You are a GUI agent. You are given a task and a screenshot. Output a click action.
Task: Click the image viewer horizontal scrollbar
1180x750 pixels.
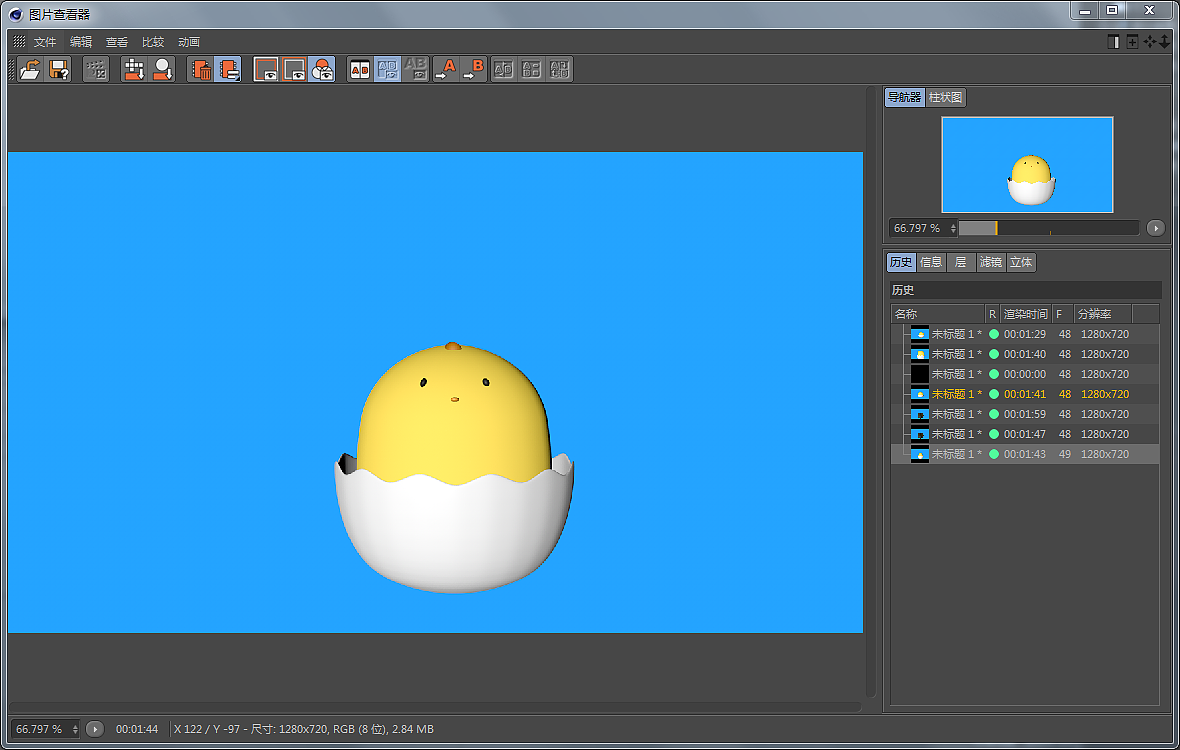tap(434, 707)
